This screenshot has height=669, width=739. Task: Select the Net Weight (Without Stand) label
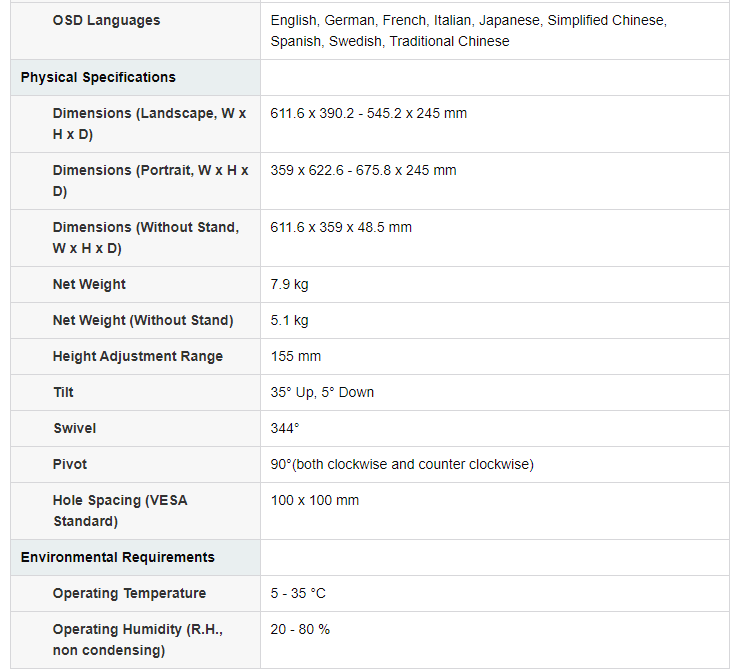click(143, 321)
